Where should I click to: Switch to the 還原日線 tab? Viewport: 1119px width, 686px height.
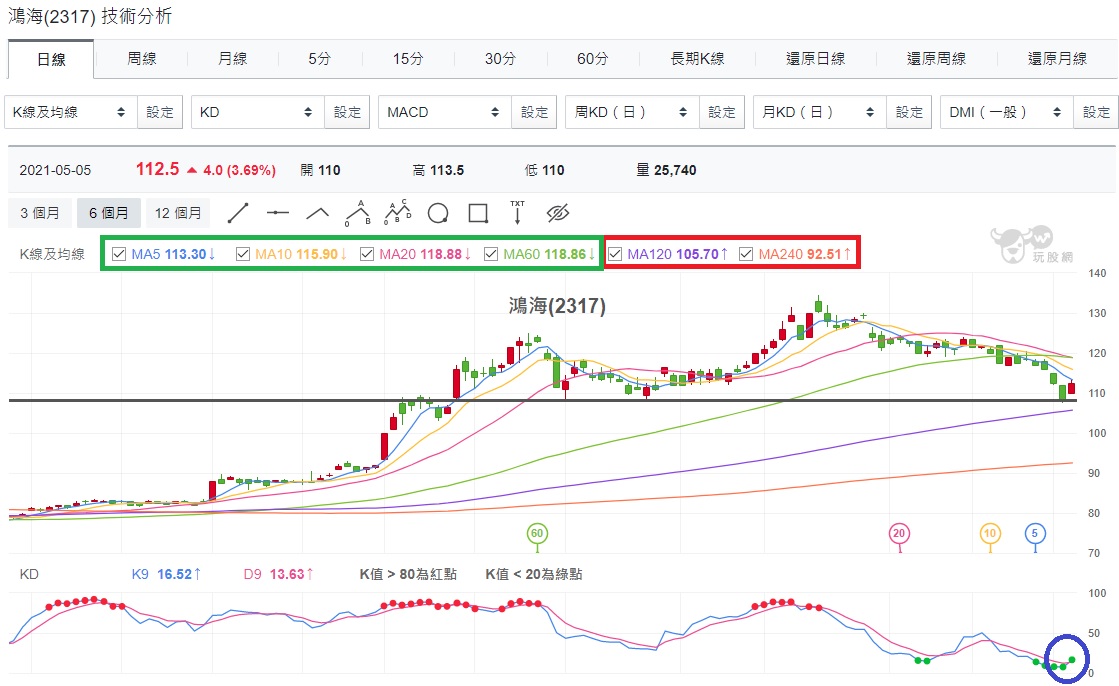(816, 59)
